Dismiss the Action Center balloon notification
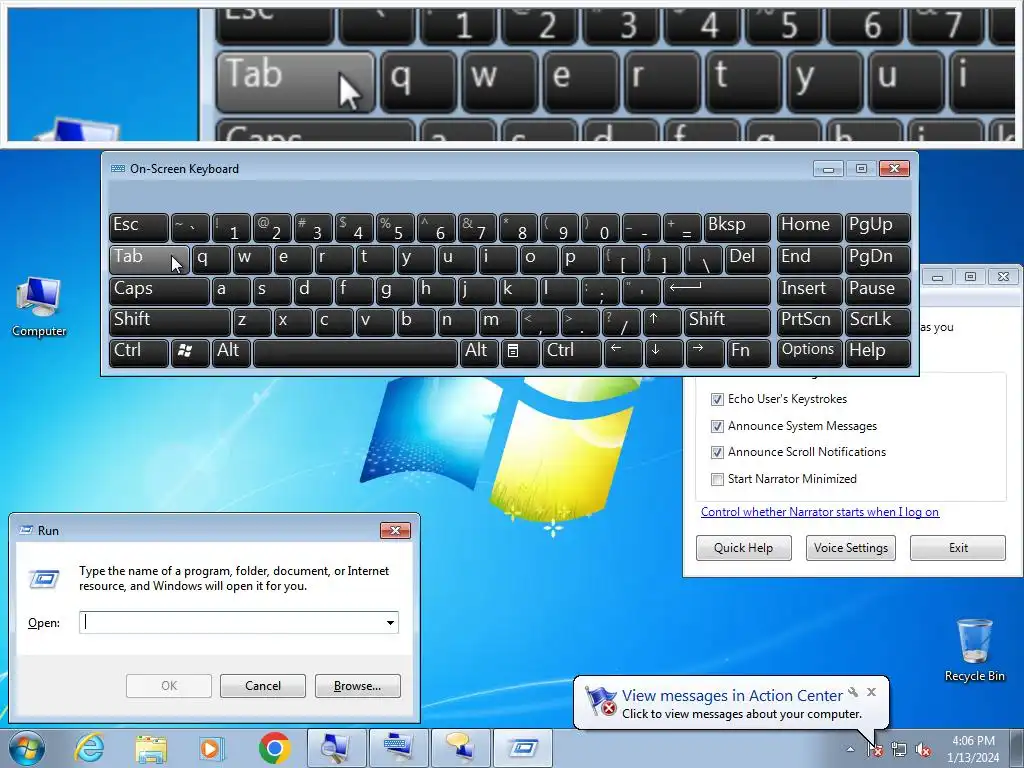 pos(871,692)
